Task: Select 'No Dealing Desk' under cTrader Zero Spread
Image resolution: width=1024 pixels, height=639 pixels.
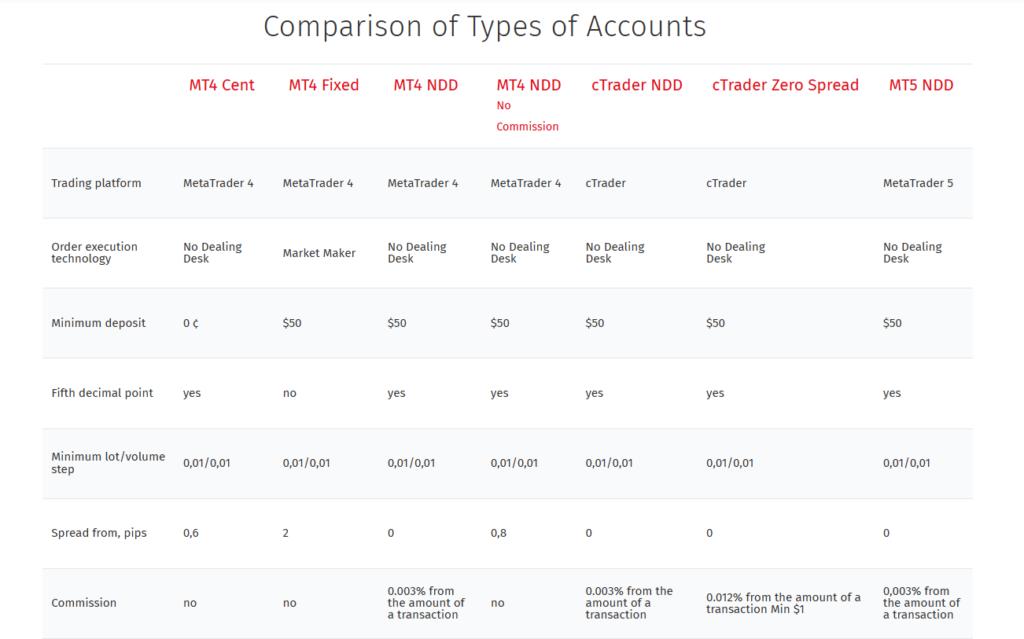Action: [x=735, y=253]
